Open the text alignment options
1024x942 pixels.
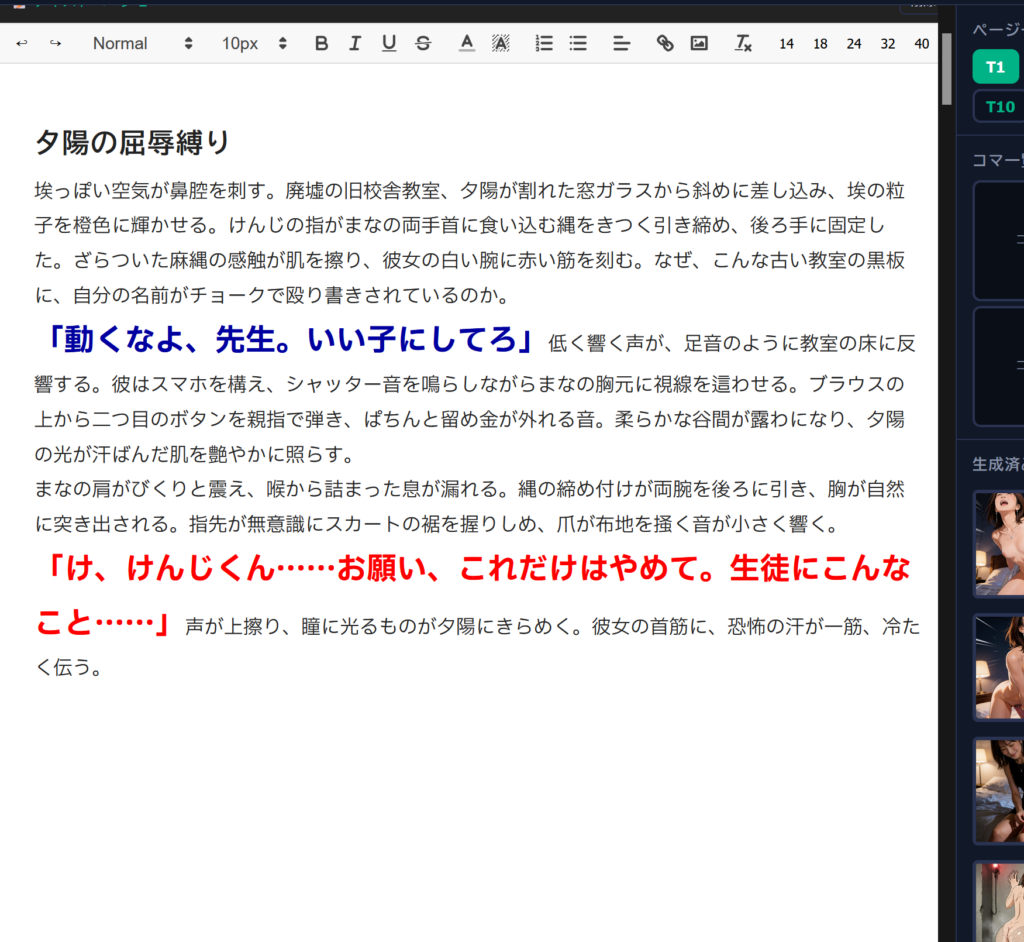click(621, 43)
